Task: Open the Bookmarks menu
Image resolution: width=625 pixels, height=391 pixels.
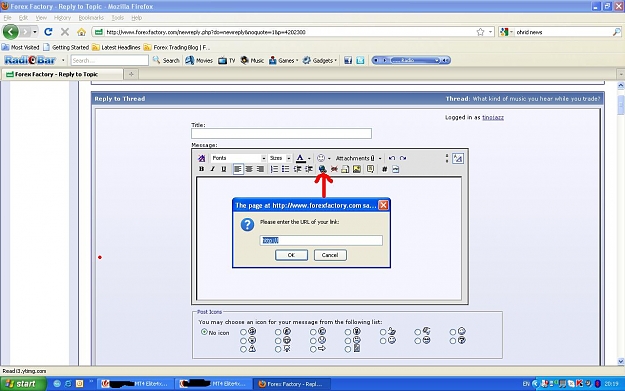Action: 91,18
